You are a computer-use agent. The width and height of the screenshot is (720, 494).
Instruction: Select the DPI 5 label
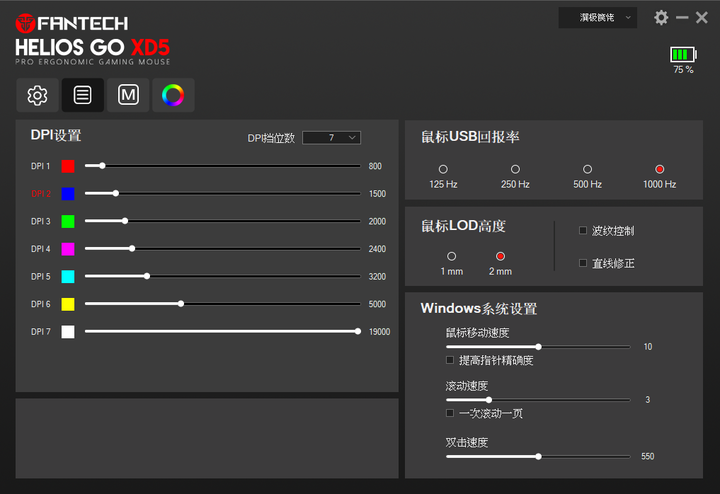(x=40, y=276)
